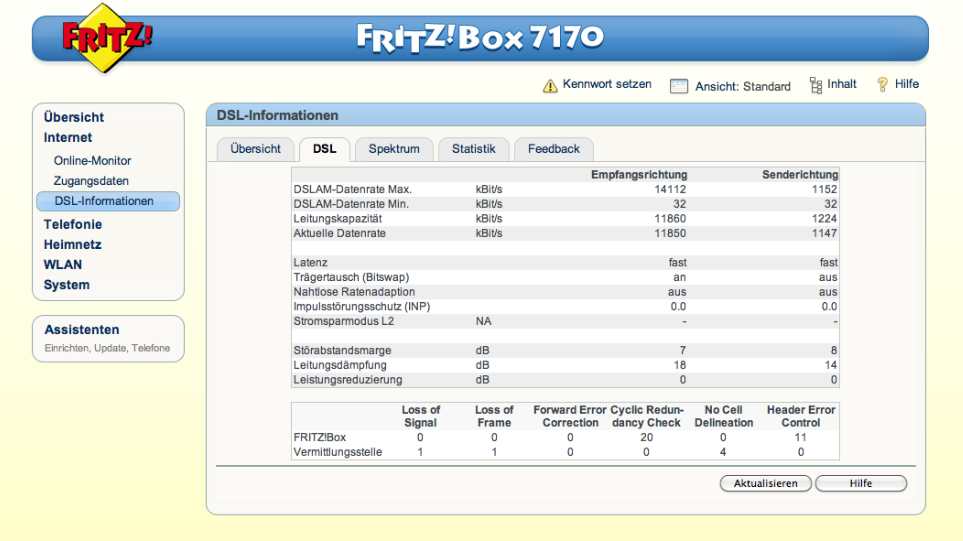This screenshot has width=963, height=541.
Task: Click the Nahtlose Ratenadaption row label
Action: pyautogui.click(x=354, y=292)
